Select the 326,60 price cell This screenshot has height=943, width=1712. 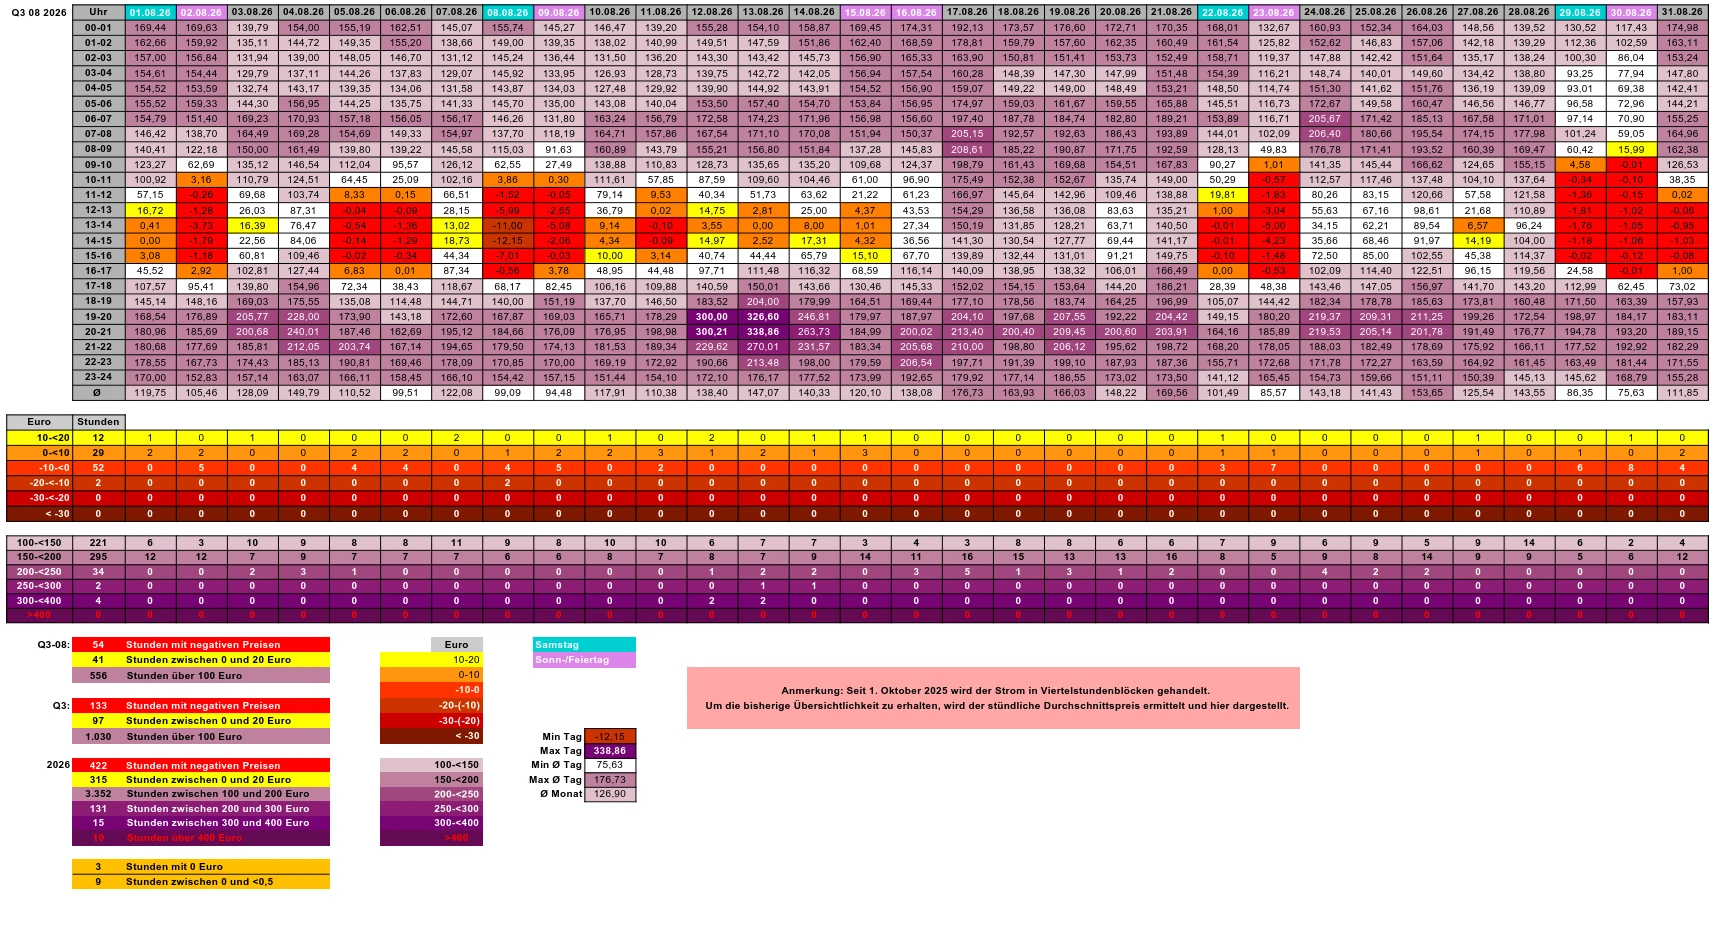point(763,317)
